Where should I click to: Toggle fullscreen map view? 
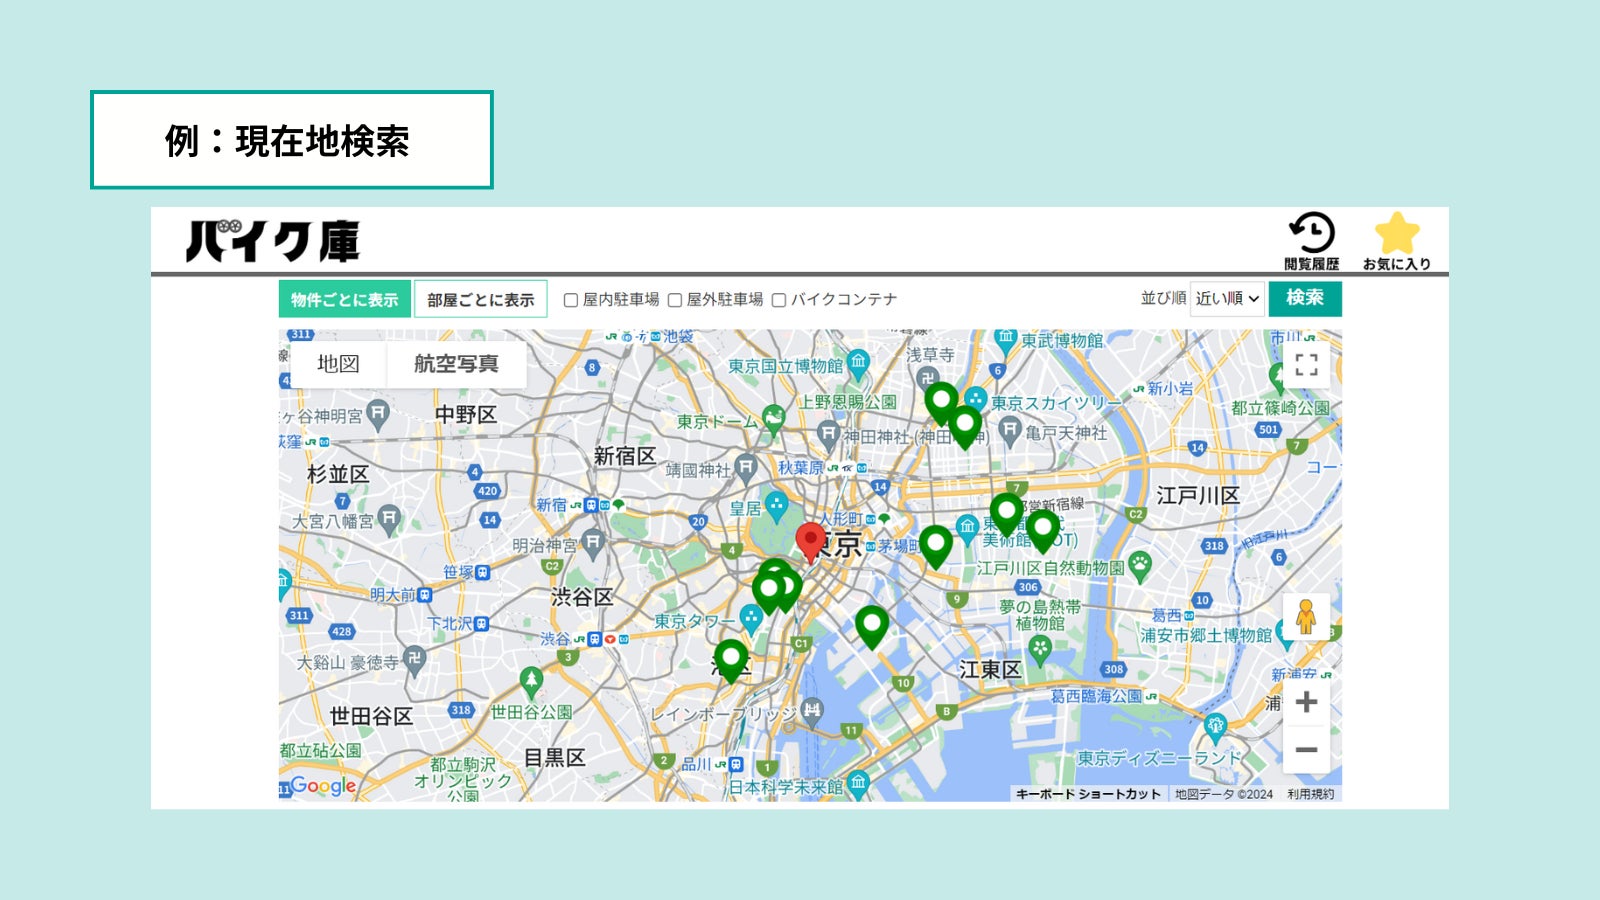[x=1306, y=365]
